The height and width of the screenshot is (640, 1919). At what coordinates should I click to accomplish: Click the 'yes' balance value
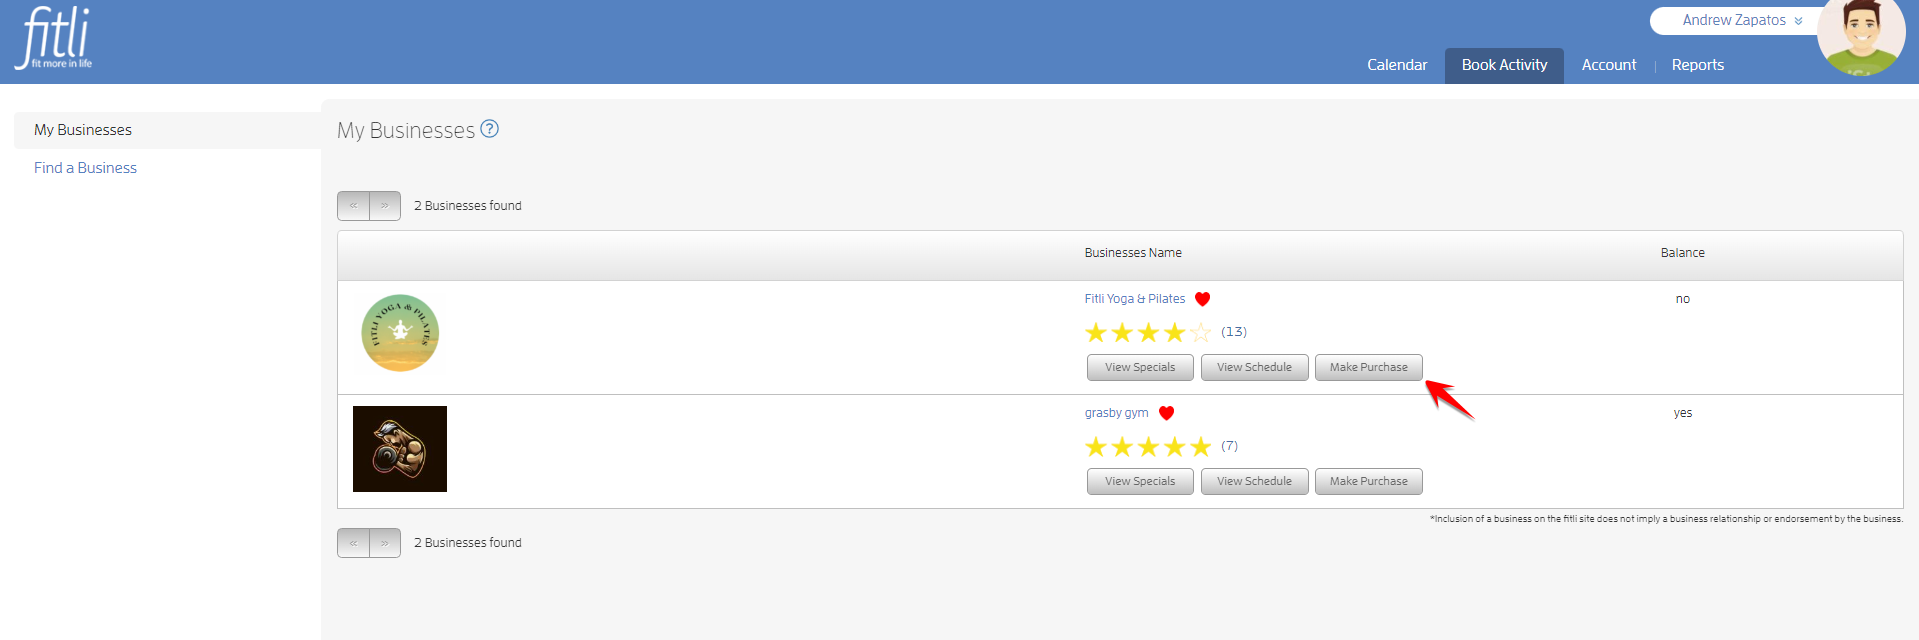tap(1683, 413)
